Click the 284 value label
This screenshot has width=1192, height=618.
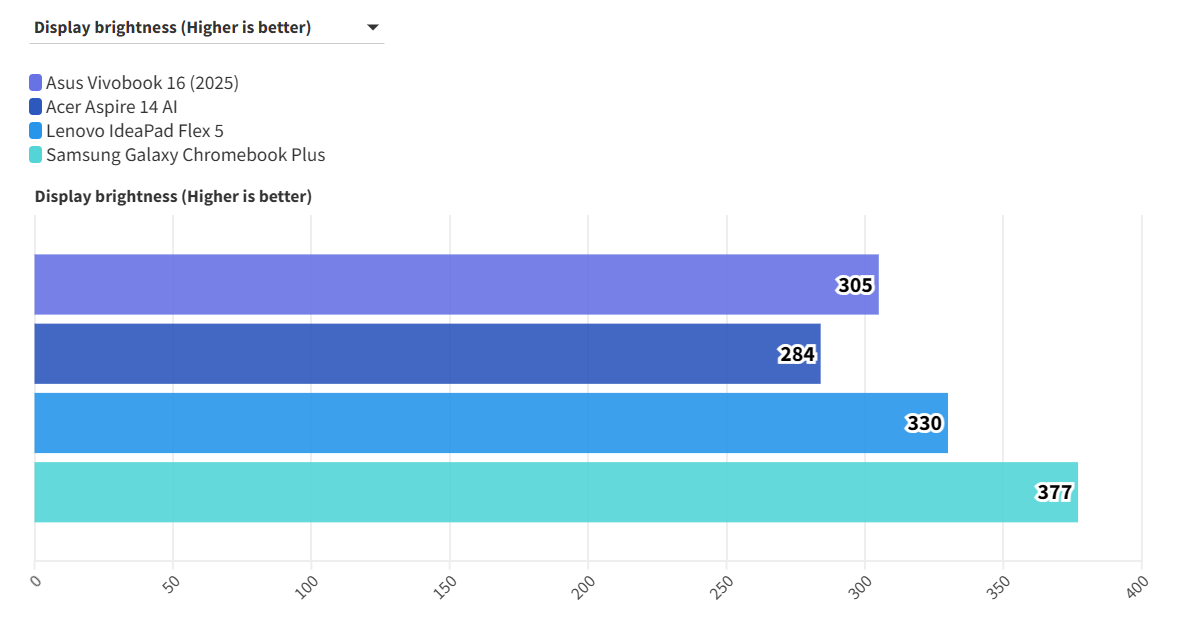pos(797,354)
